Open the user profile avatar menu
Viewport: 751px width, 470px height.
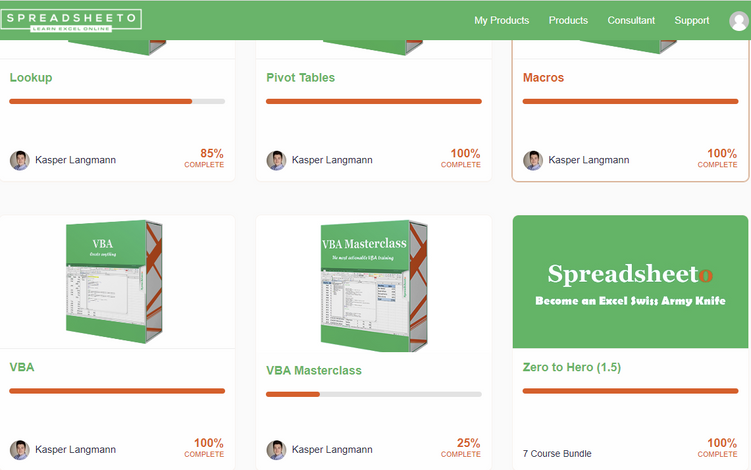739,21
